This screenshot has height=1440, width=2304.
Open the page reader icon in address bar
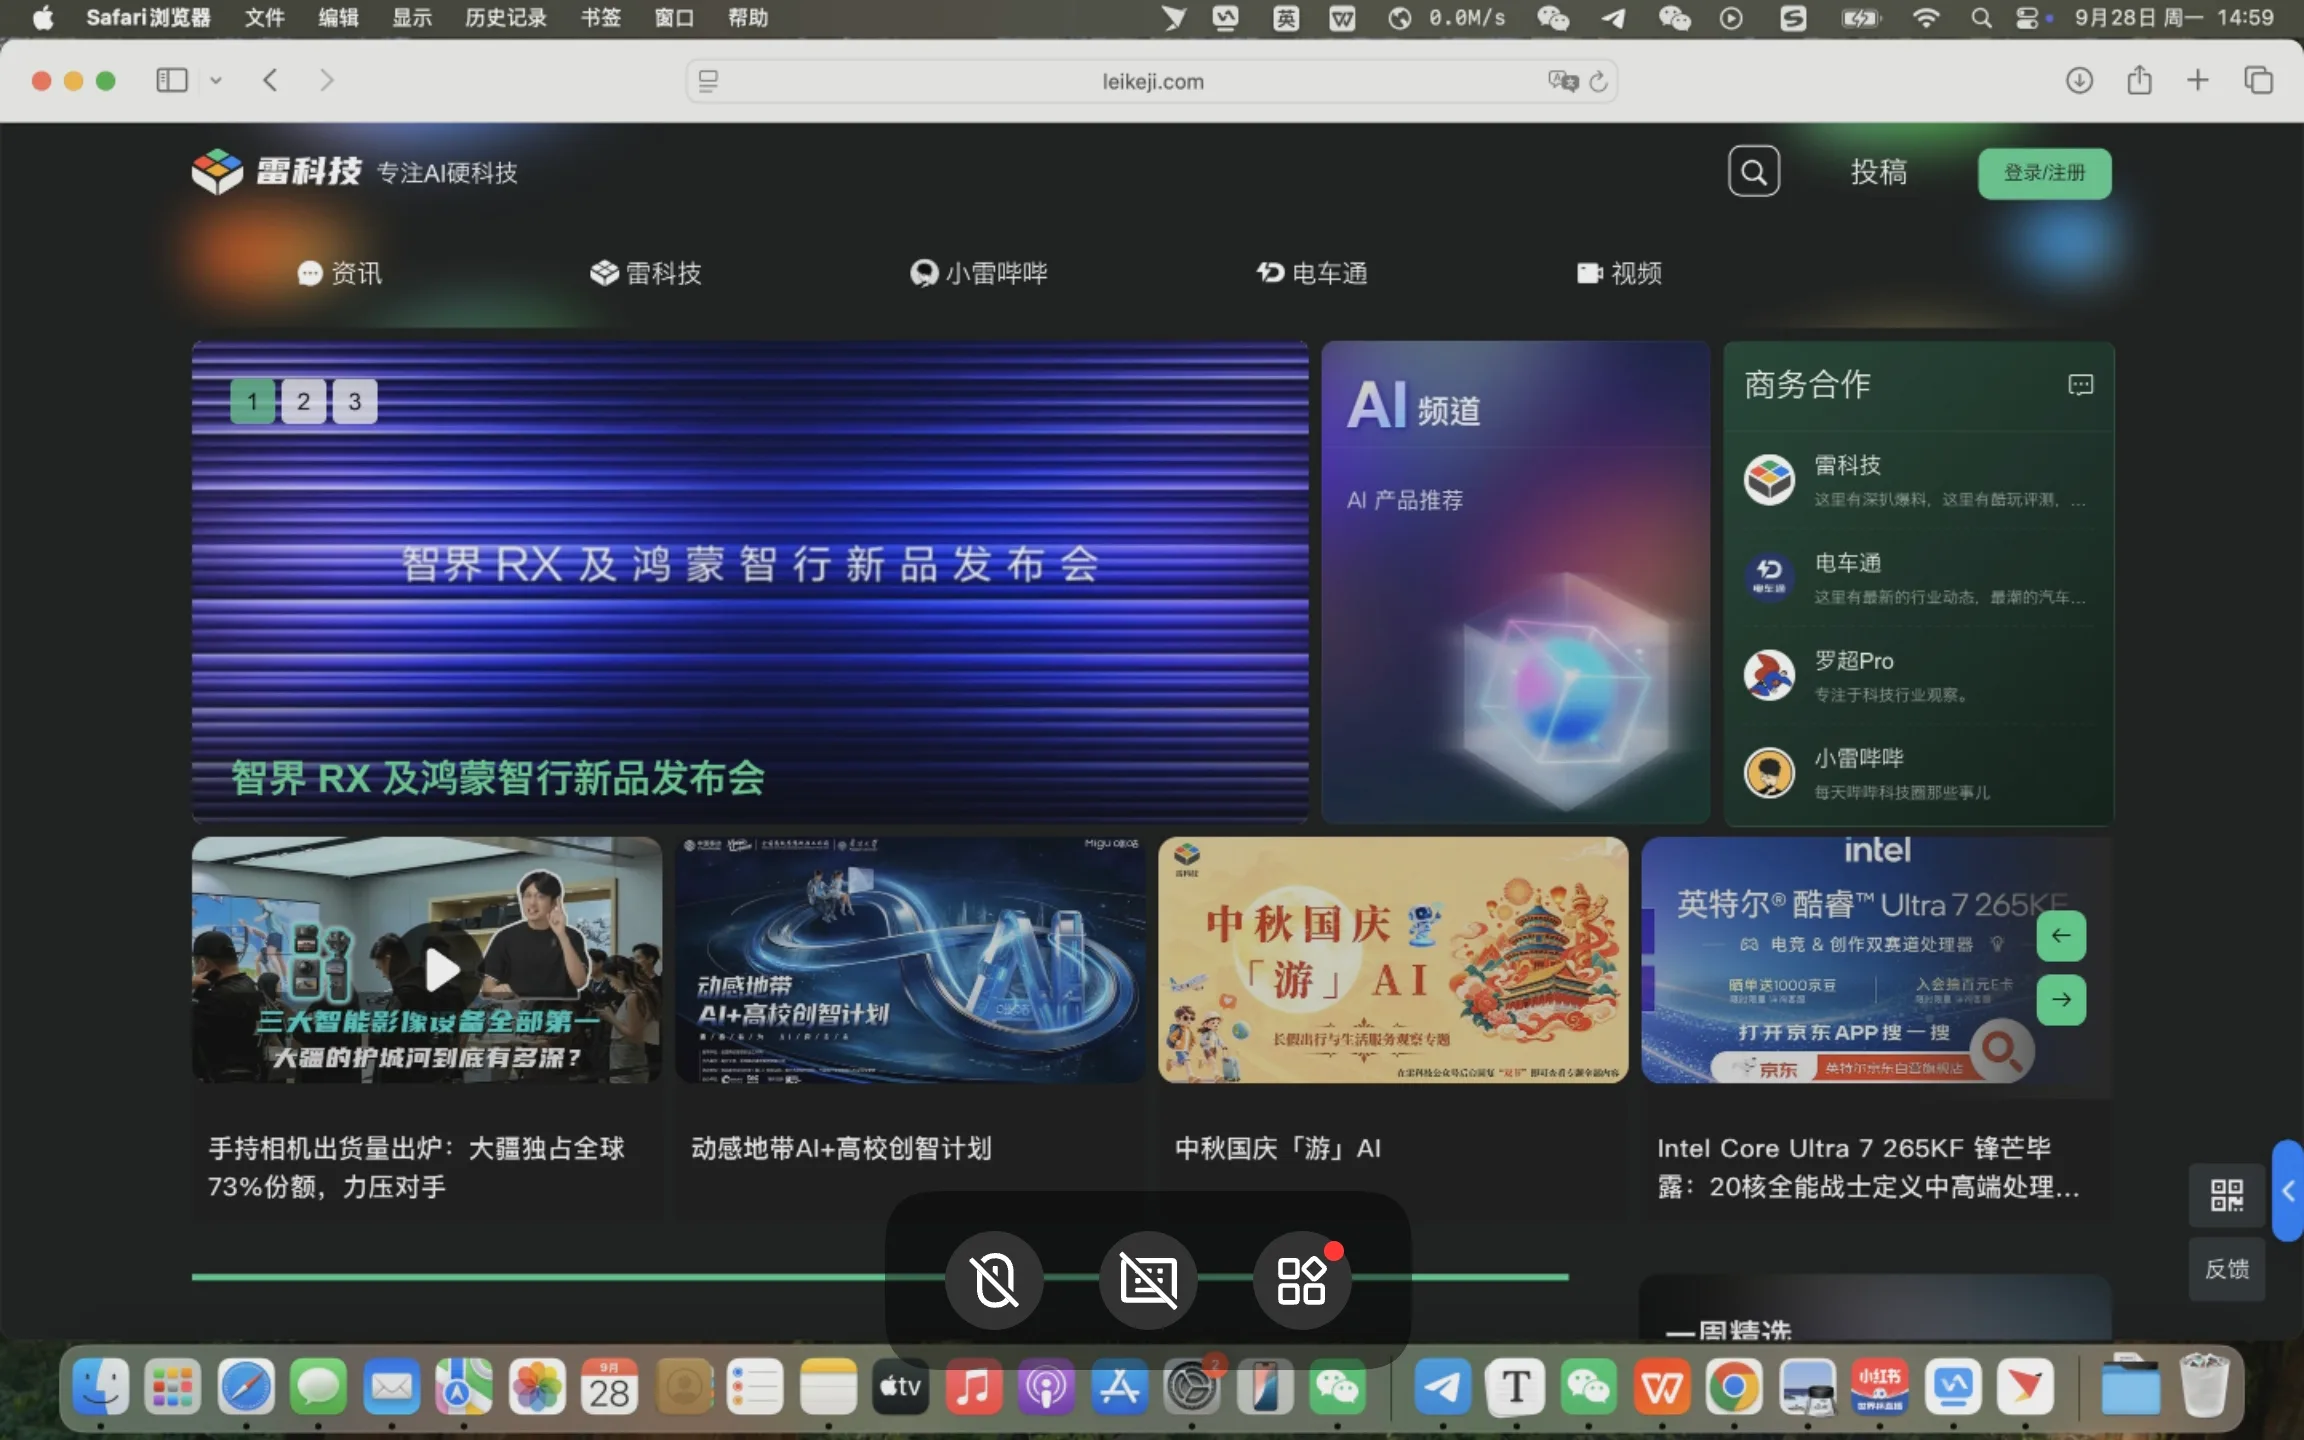(708, 82)
